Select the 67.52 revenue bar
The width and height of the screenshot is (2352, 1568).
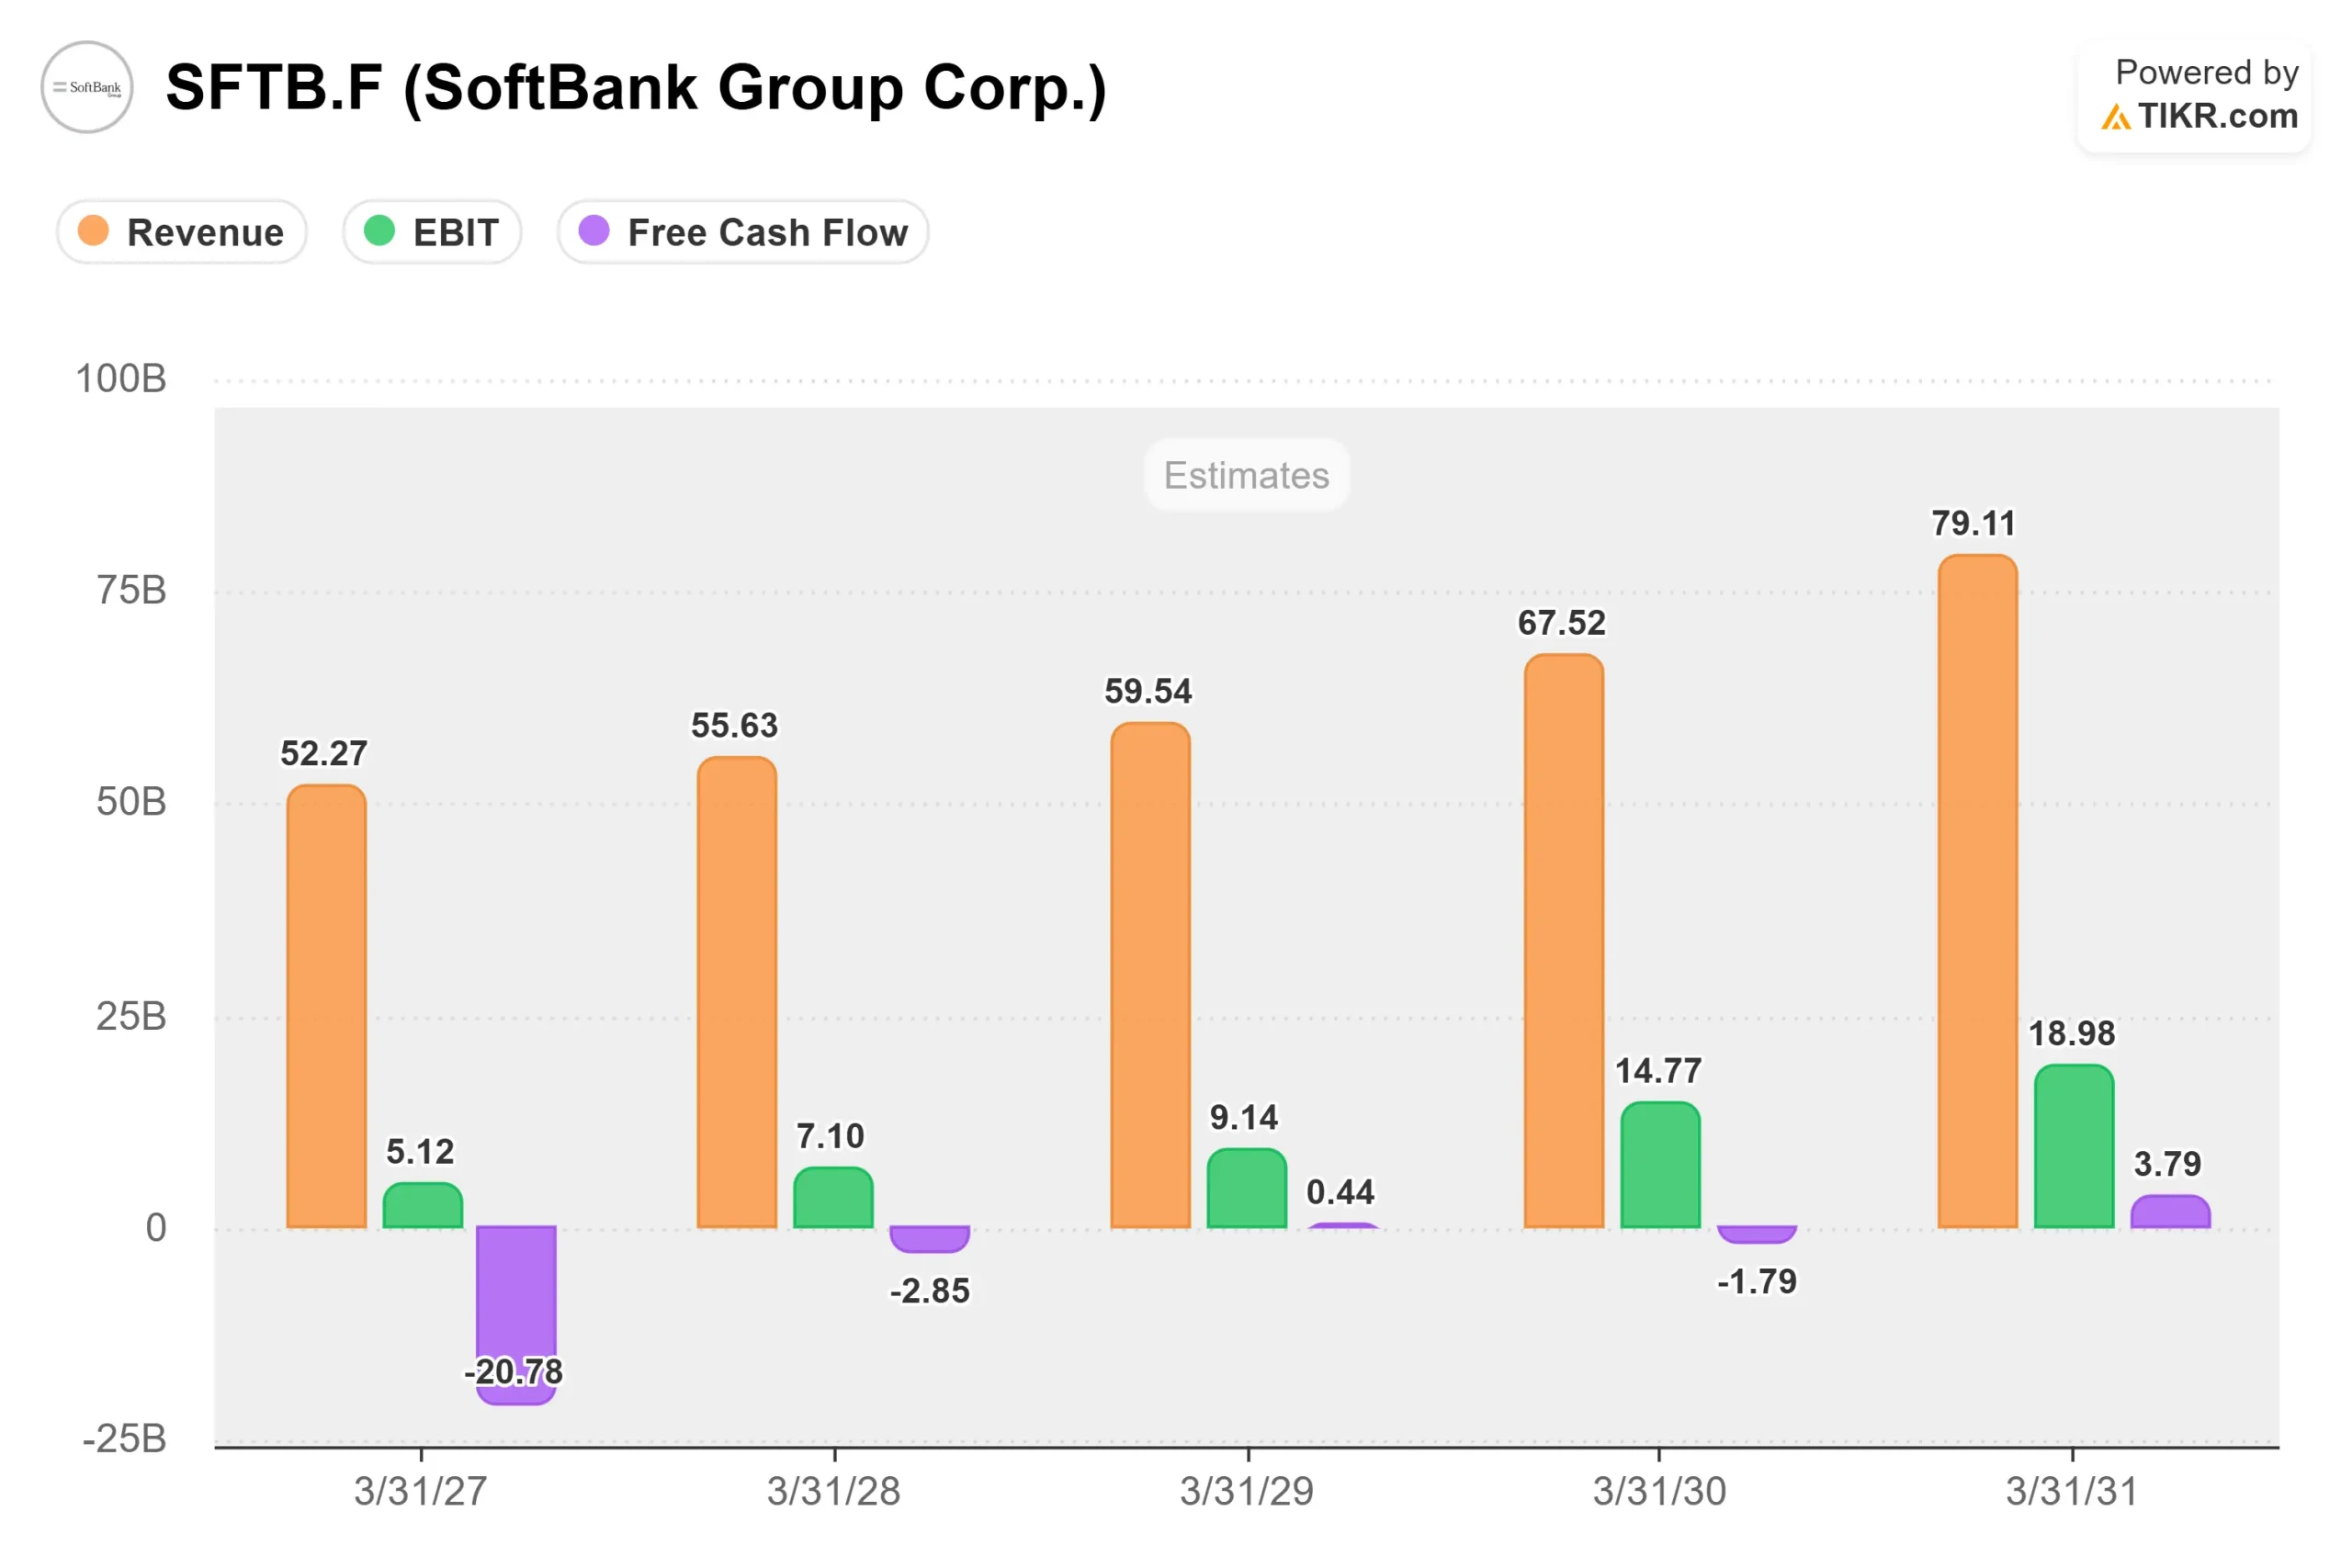pos(1564,941)
